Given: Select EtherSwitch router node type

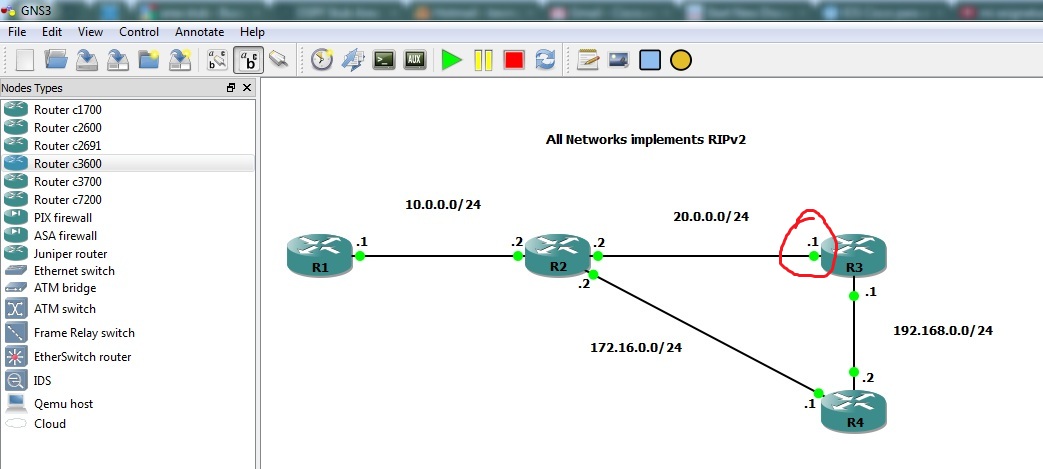Looking at the screenshot, I should pos(128,357).
